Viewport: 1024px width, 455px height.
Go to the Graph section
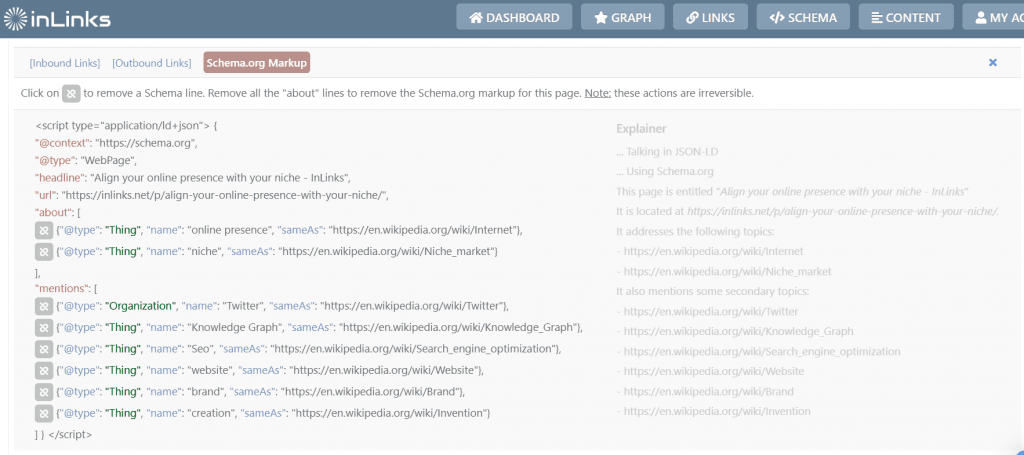tap(622, 18)
